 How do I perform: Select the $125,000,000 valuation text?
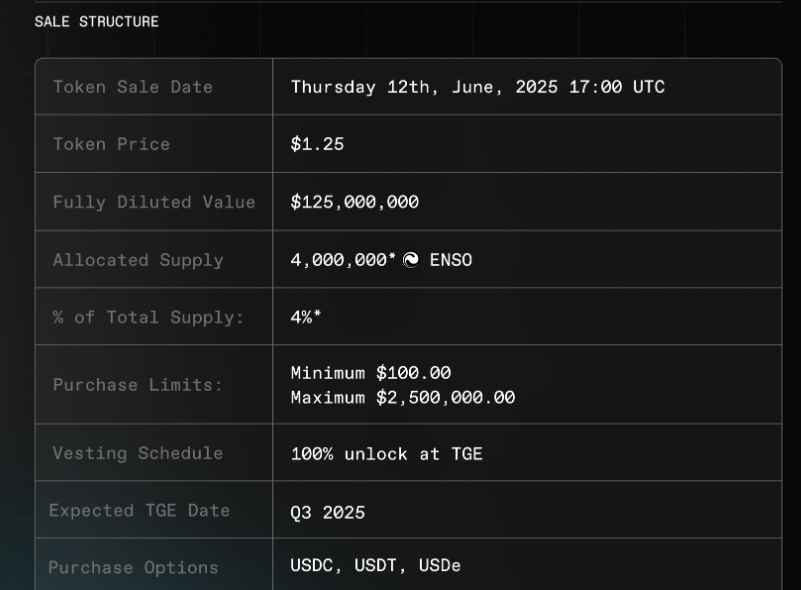(x=355, y=202)
